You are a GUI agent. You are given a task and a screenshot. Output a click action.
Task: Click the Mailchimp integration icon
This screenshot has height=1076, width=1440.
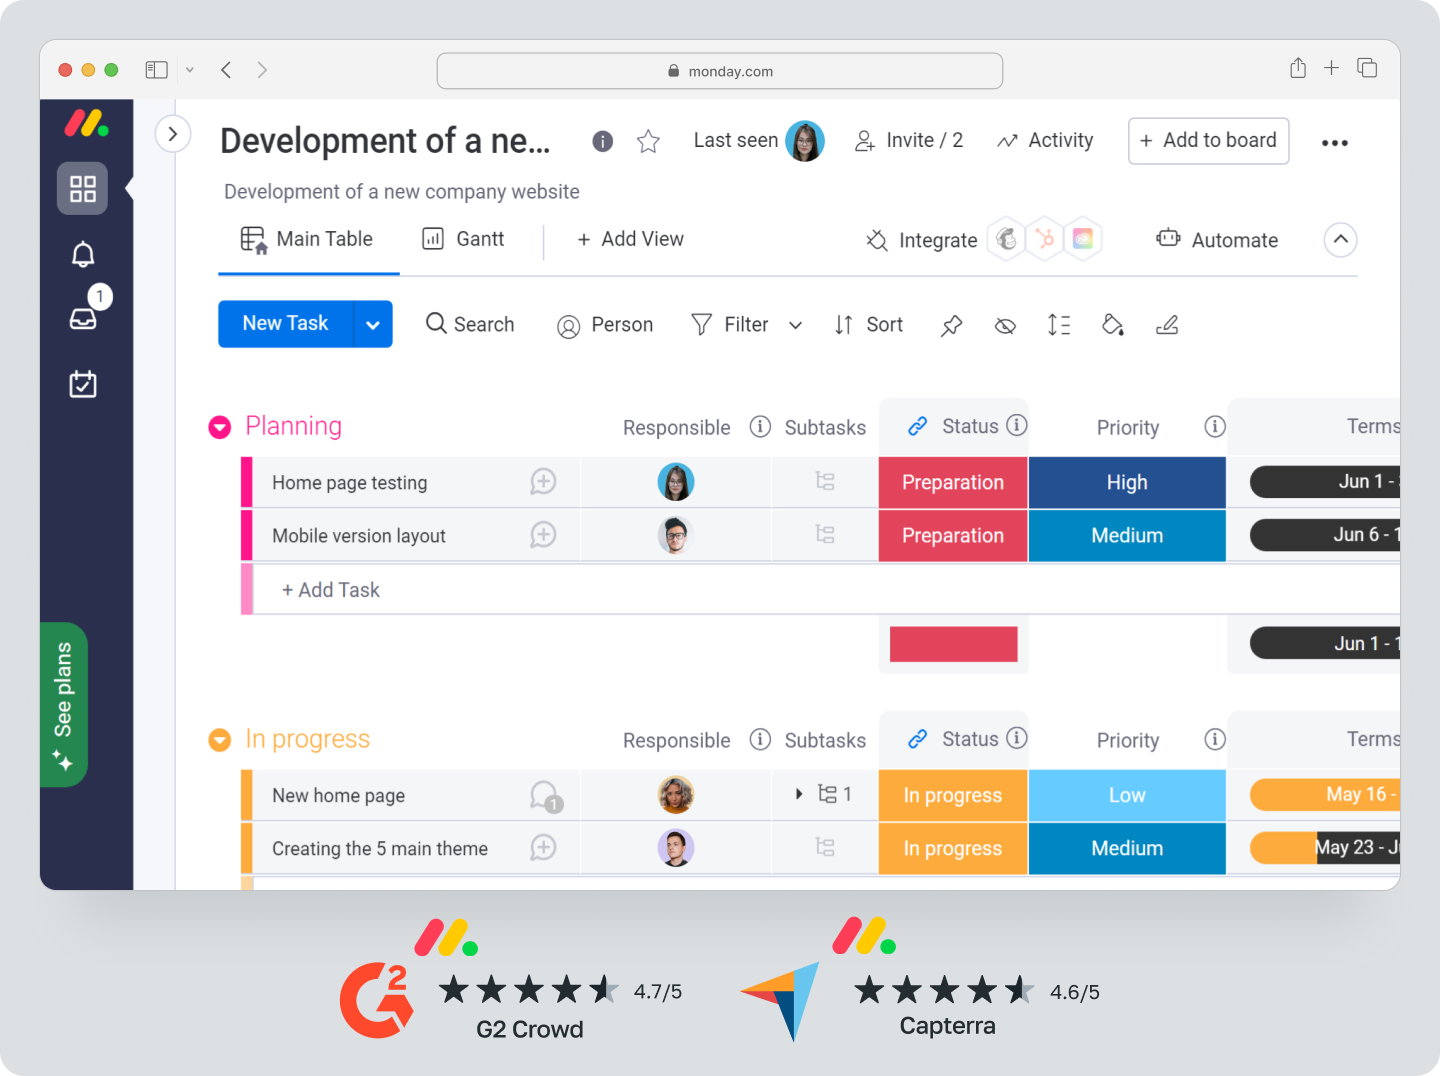1007,239
